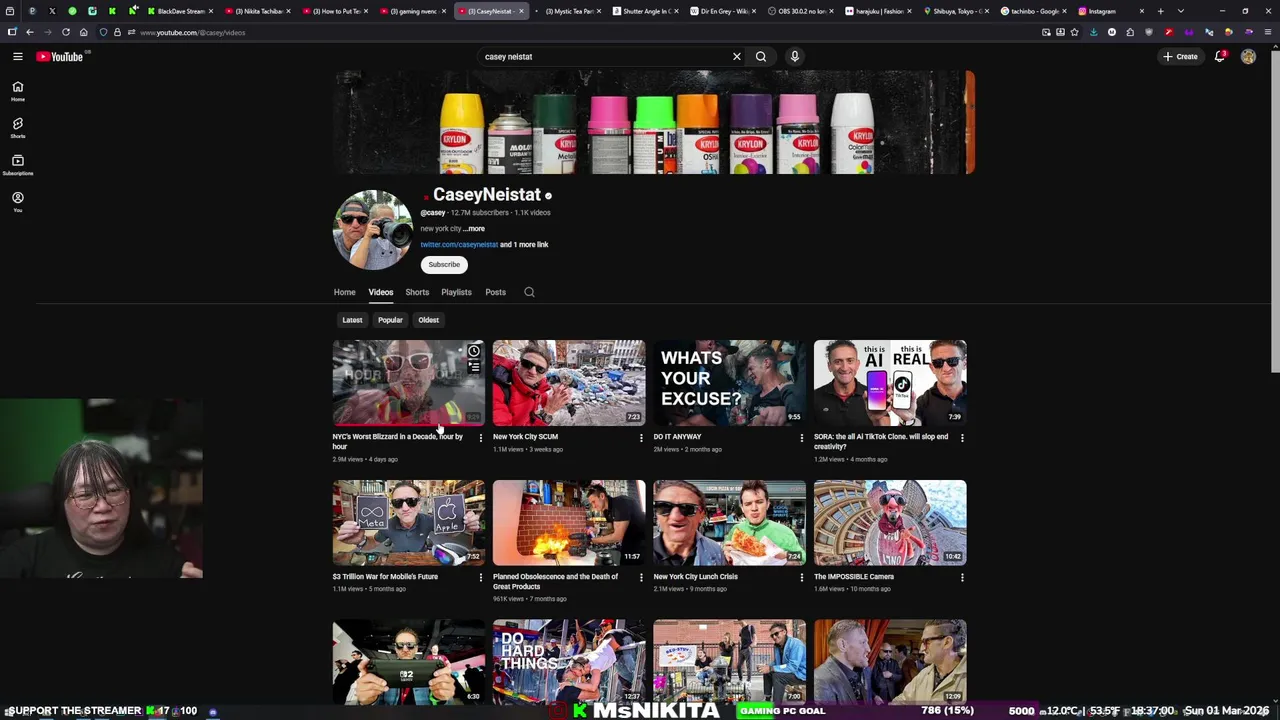The image size is (1280, 720).
Task: Go to Home in the YouTube sidebar
Action: [17, 91]
